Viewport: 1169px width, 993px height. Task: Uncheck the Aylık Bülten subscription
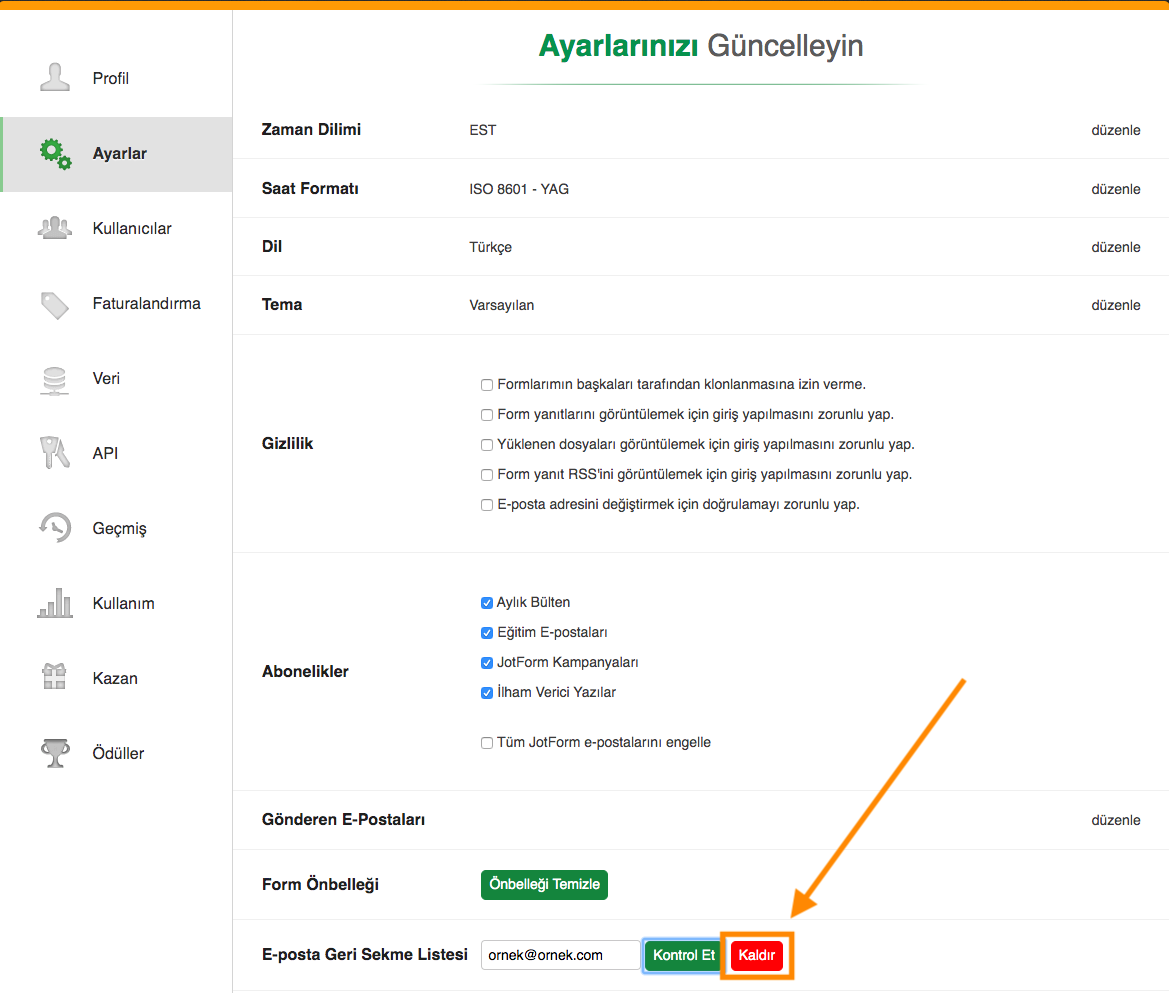point(487,603)
